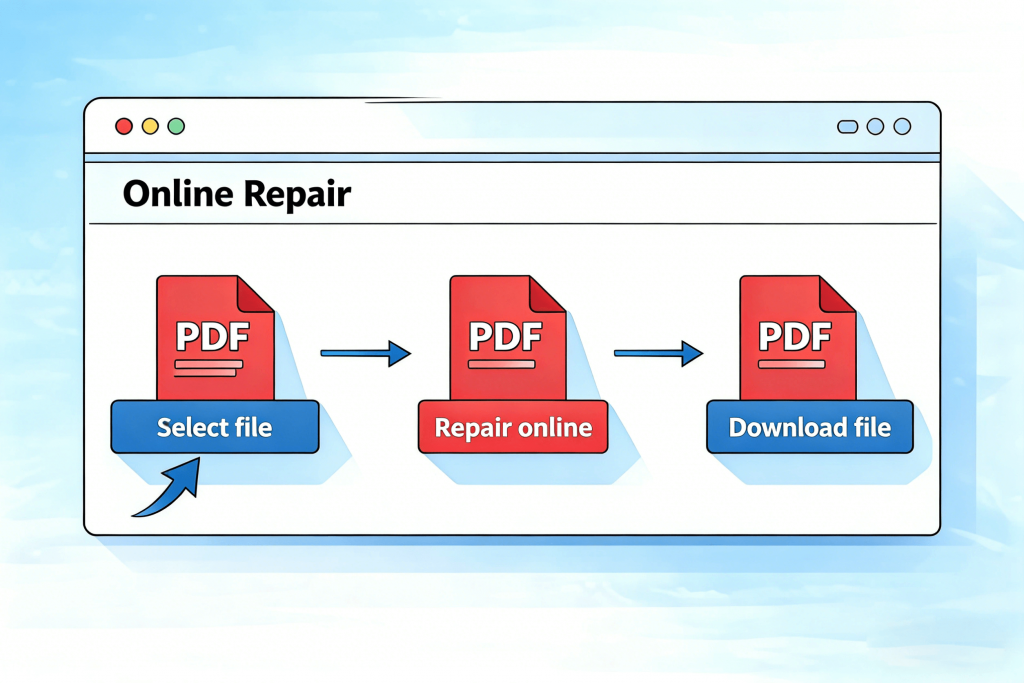Click the arrow between second and third PDF
The height and width of the screenshot is (683, 1024).
pyautogui.click(x=657, y=352)
